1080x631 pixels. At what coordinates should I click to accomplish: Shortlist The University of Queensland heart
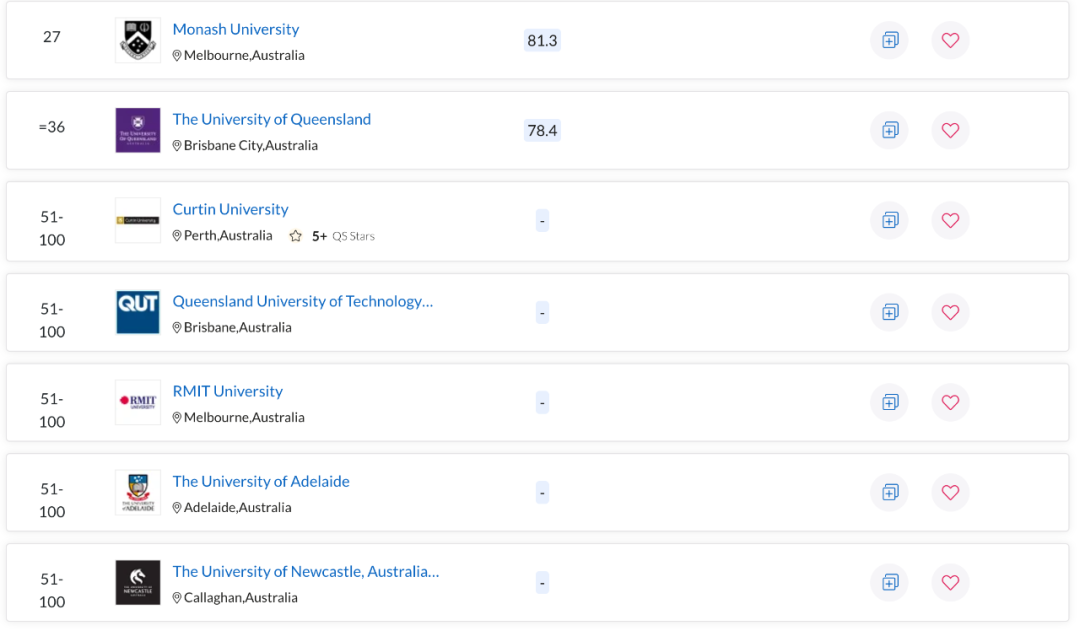tap(950, 130)
